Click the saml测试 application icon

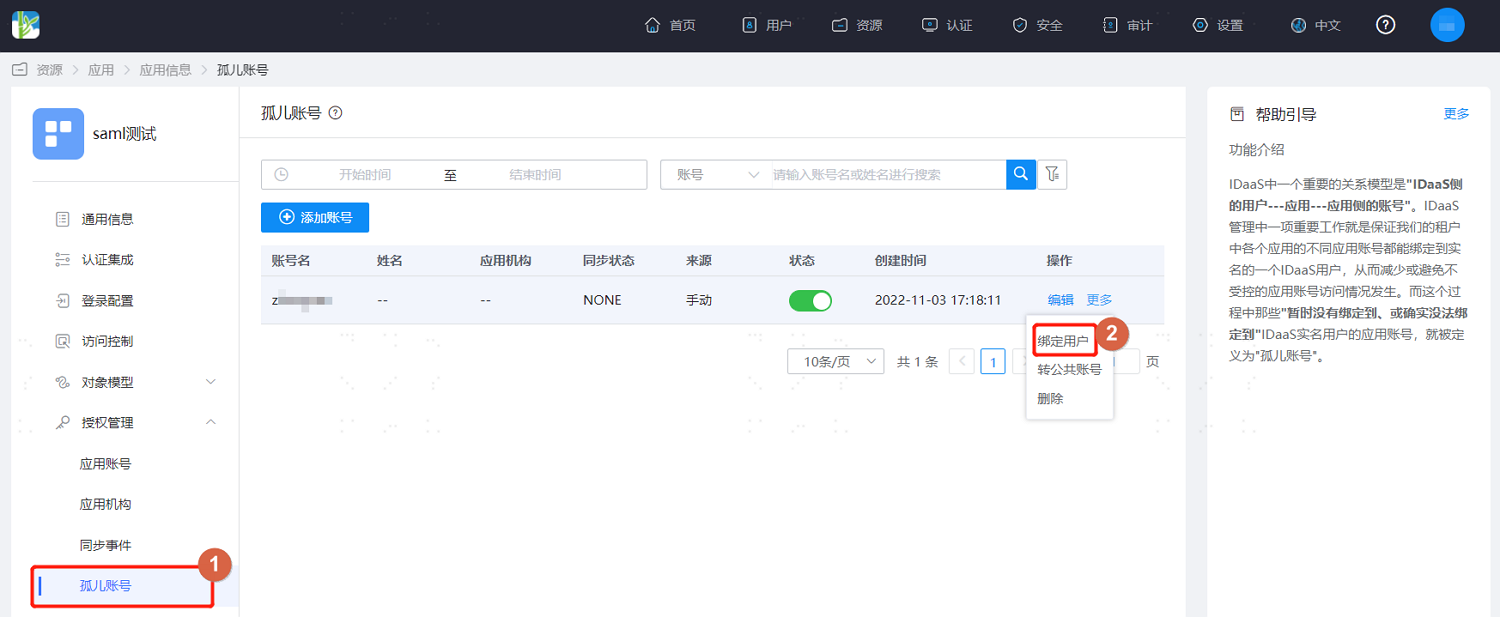[58, 134]
